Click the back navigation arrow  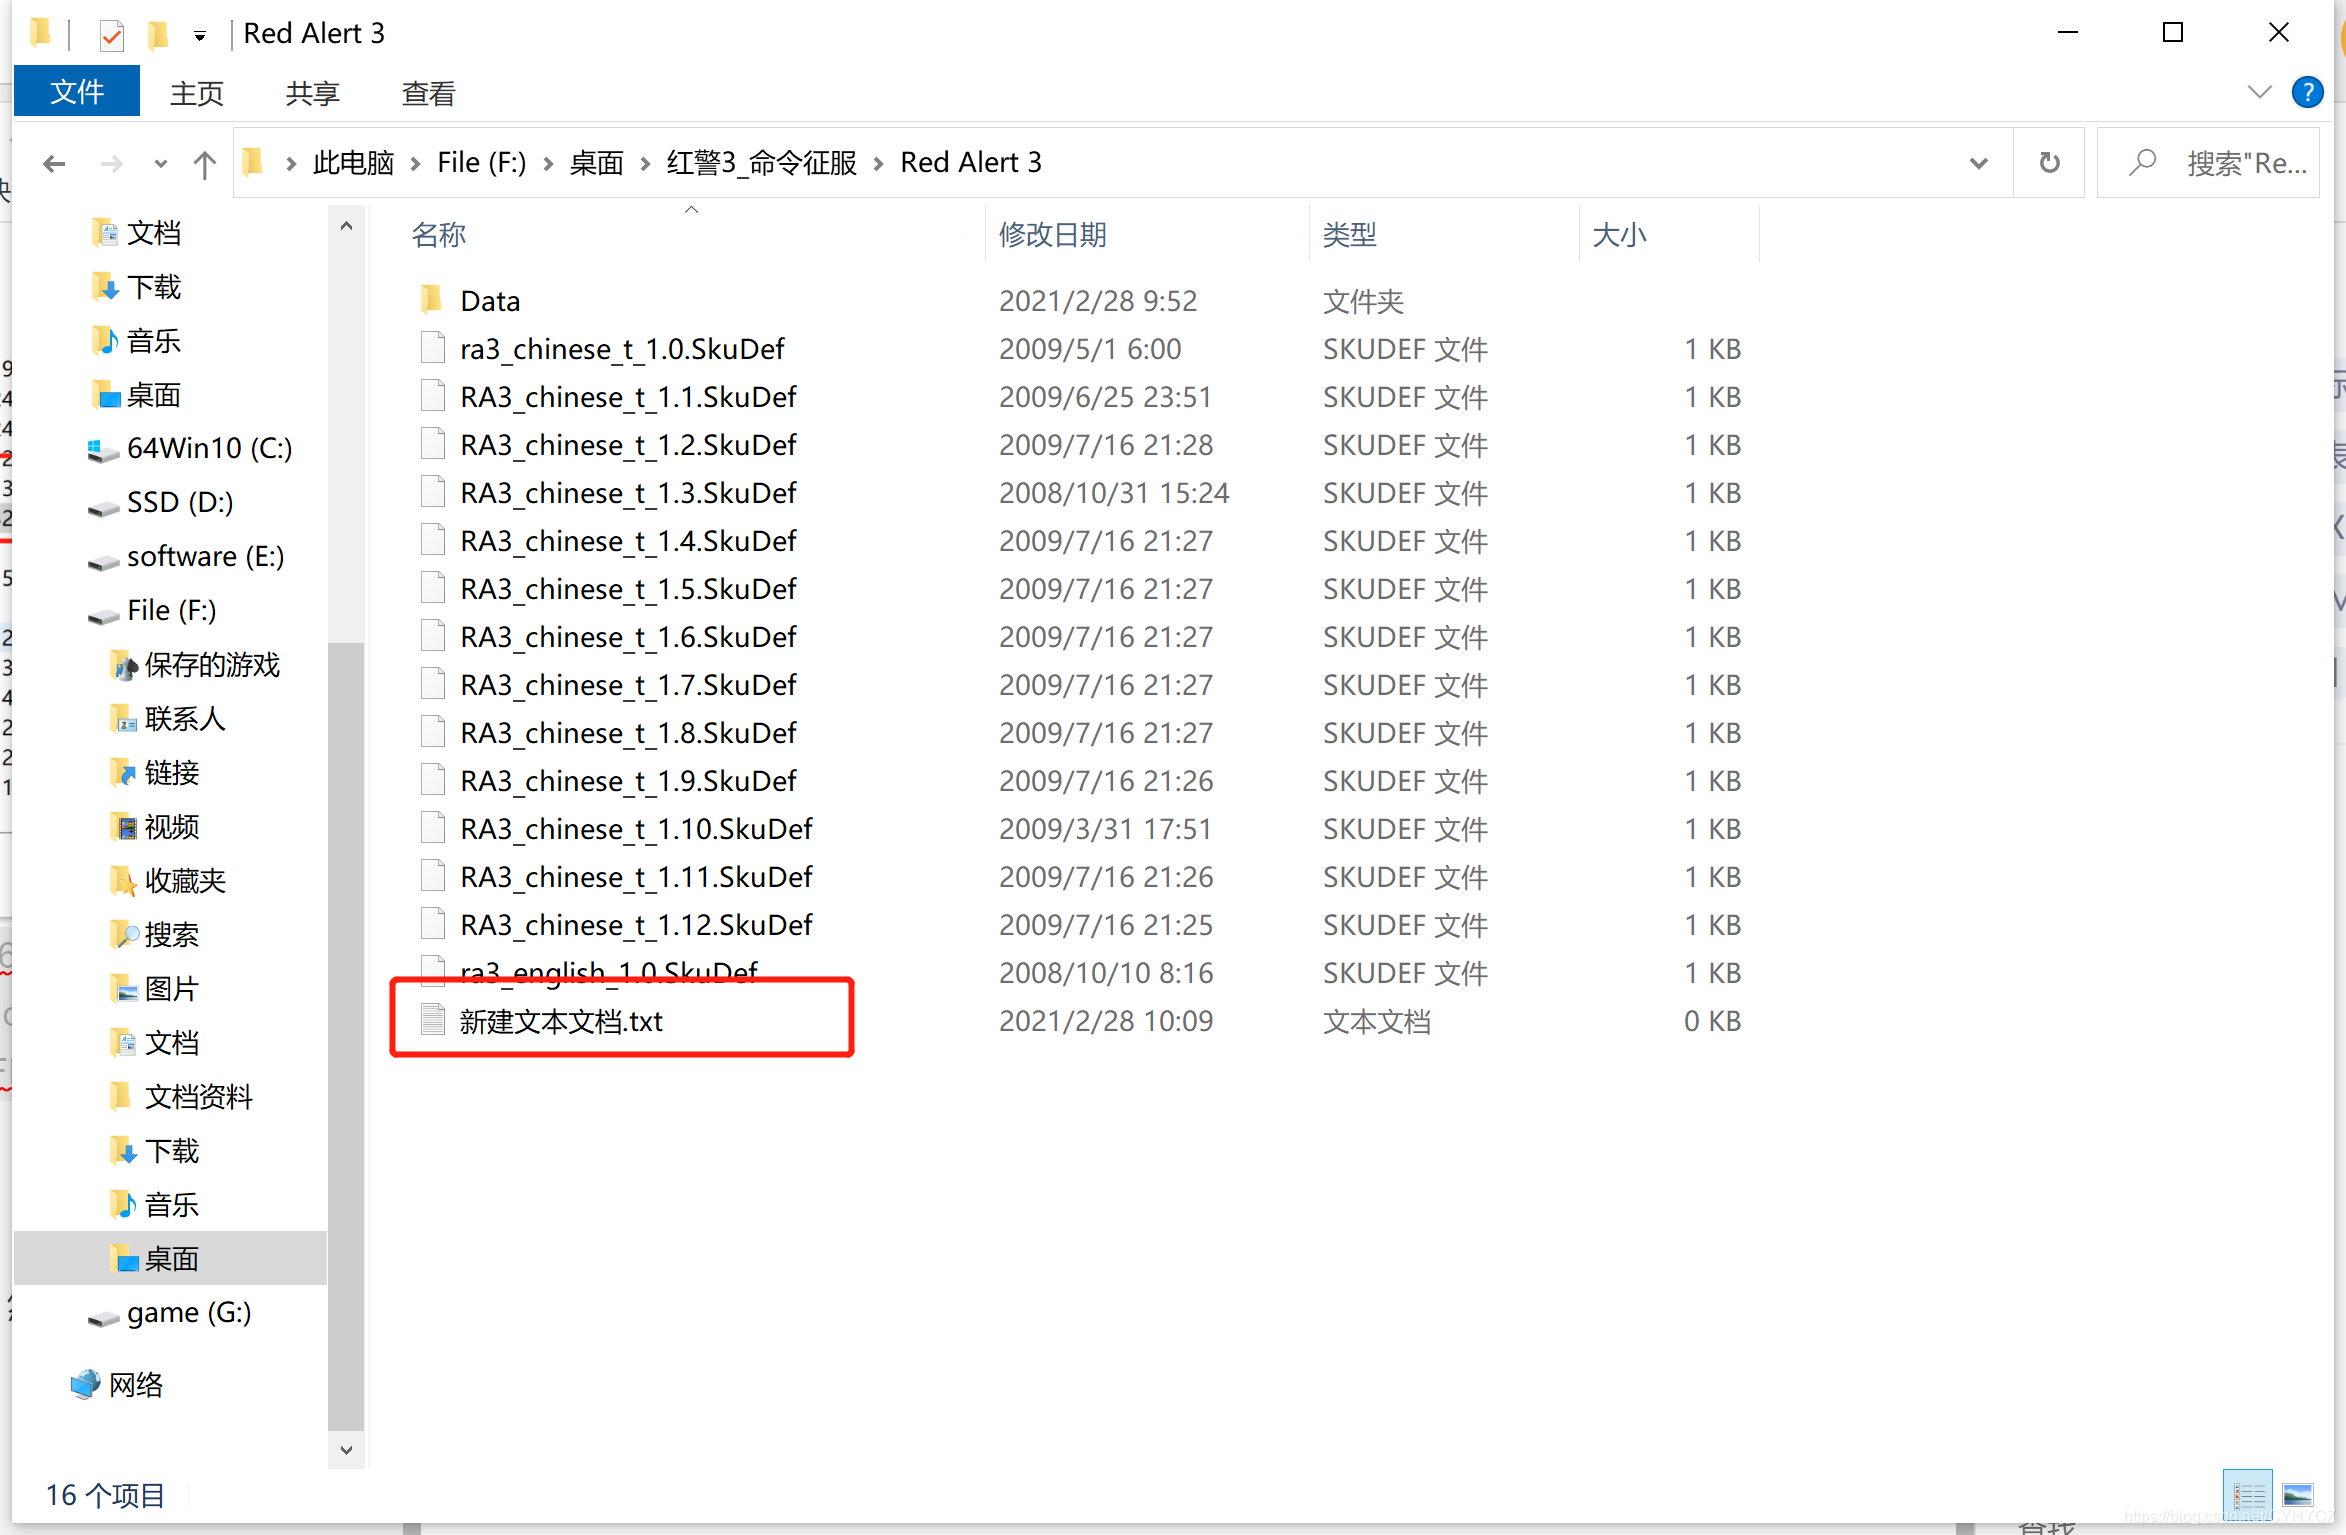(54, 163)
